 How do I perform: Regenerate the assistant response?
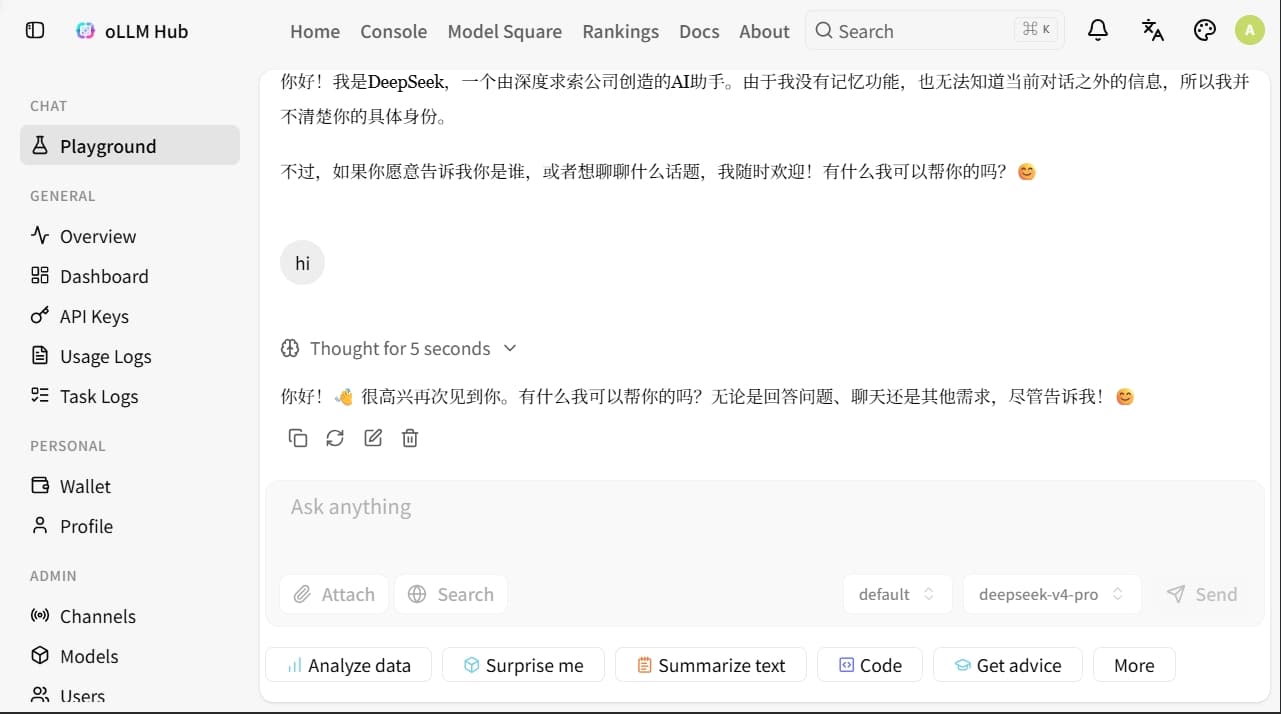point(335,438)
